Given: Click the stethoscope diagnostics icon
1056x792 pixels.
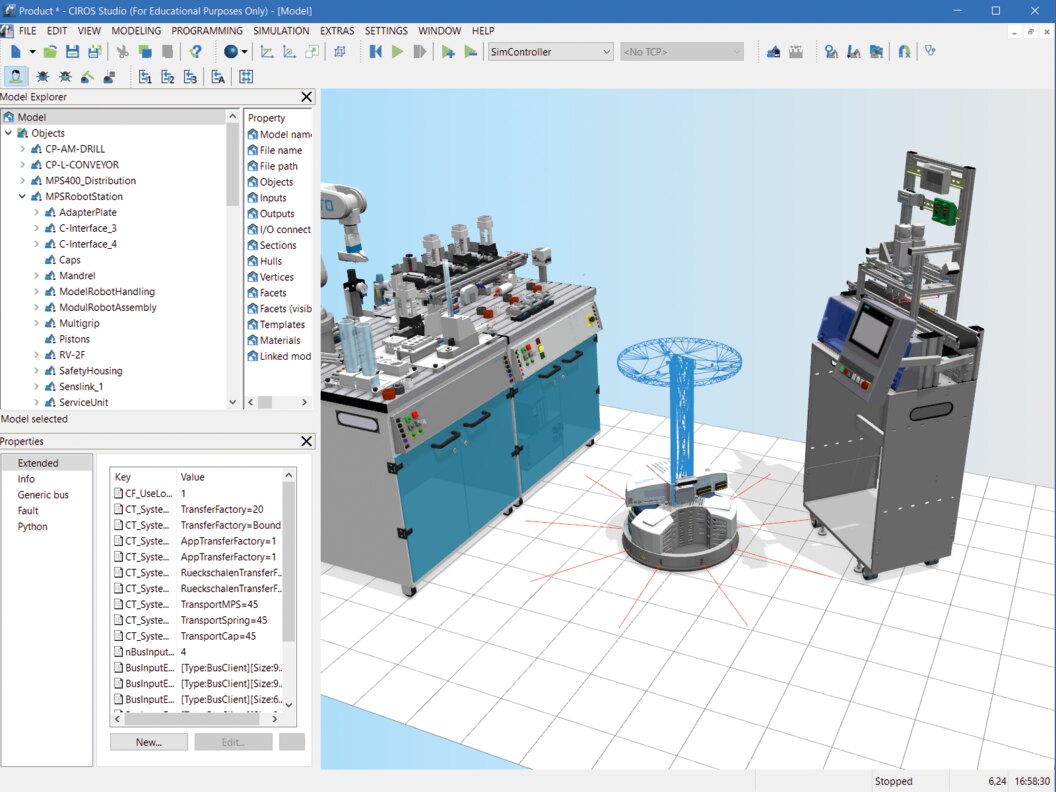Looking at the screenshot, I should tap(929, 52).
